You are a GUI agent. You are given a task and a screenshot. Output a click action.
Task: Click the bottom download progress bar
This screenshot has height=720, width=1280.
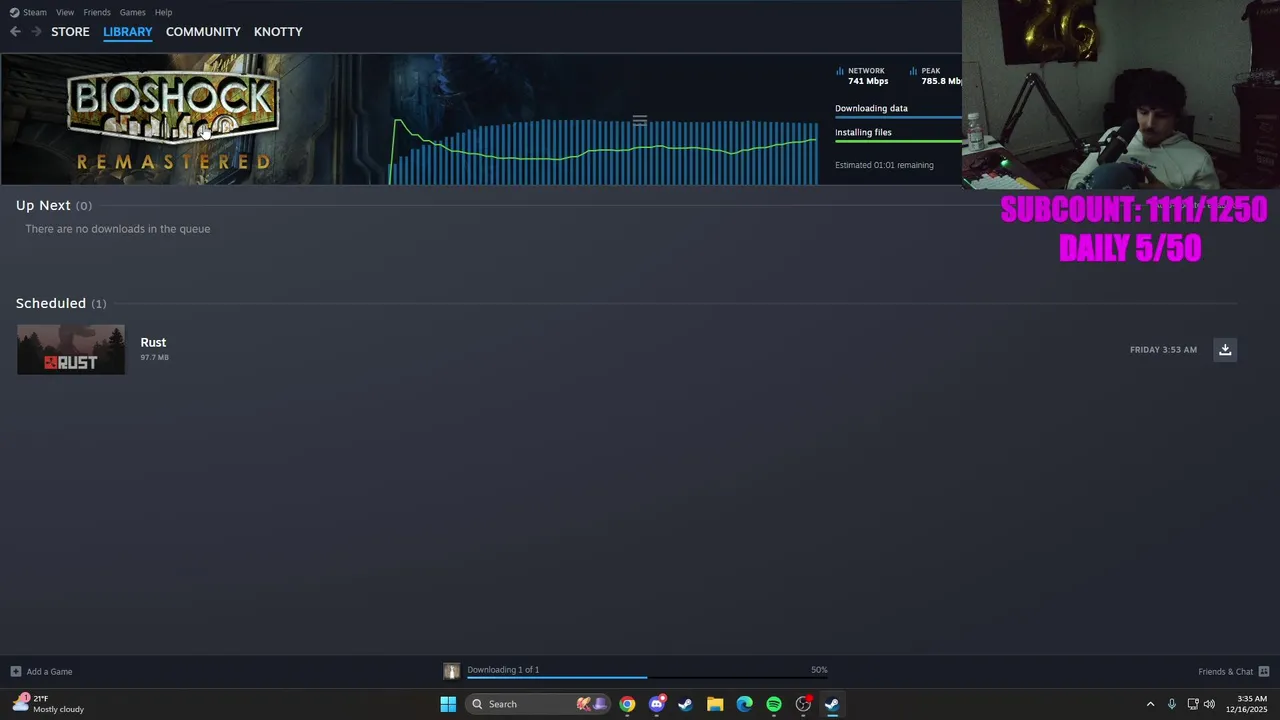(x=647, y=678)
